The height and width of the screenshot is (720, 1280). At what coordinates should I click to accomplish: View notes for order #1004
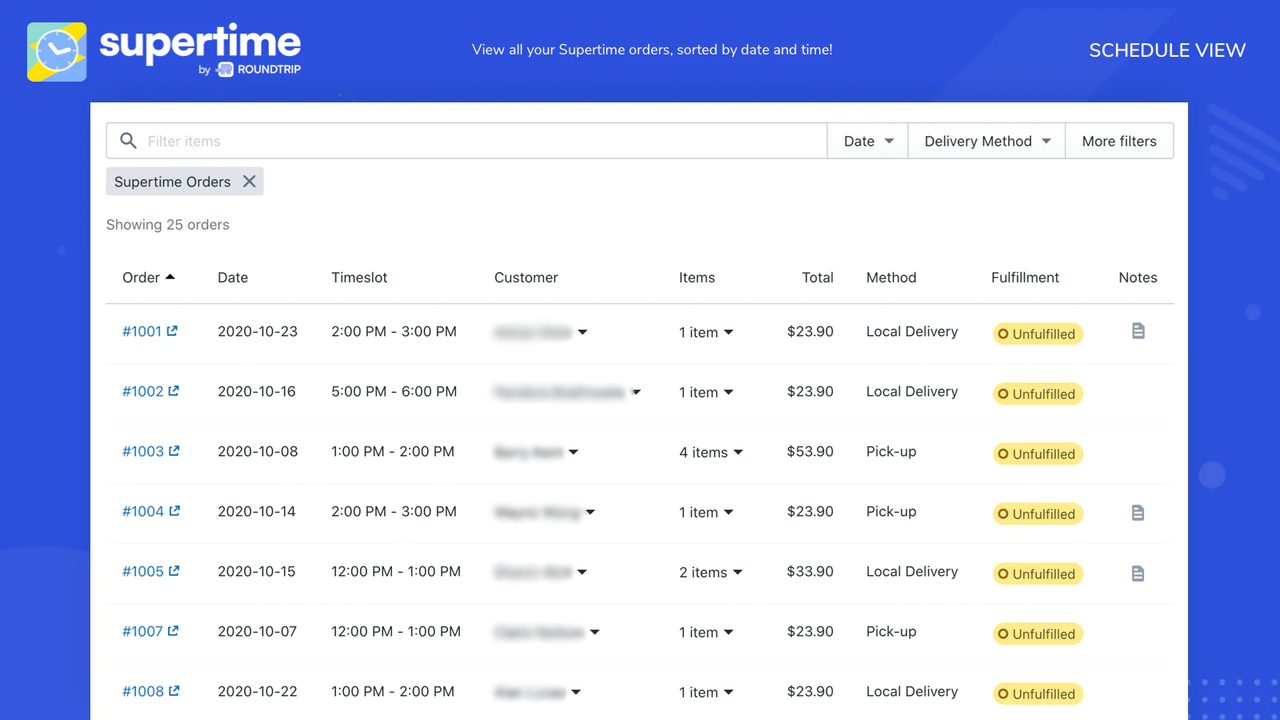click(x=1137, y=511)
